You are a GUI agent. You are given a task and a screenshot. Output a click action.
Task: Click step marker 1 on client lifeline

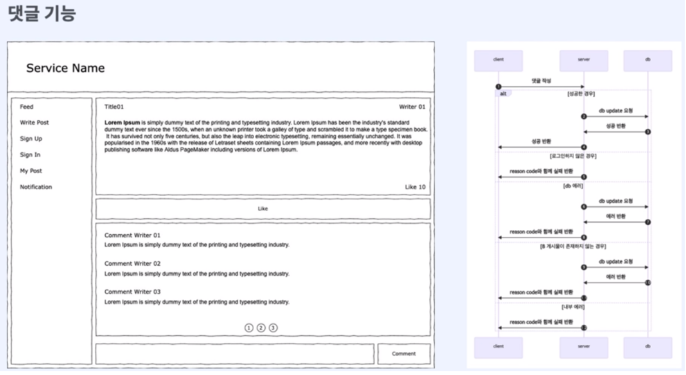coord(498,87)
